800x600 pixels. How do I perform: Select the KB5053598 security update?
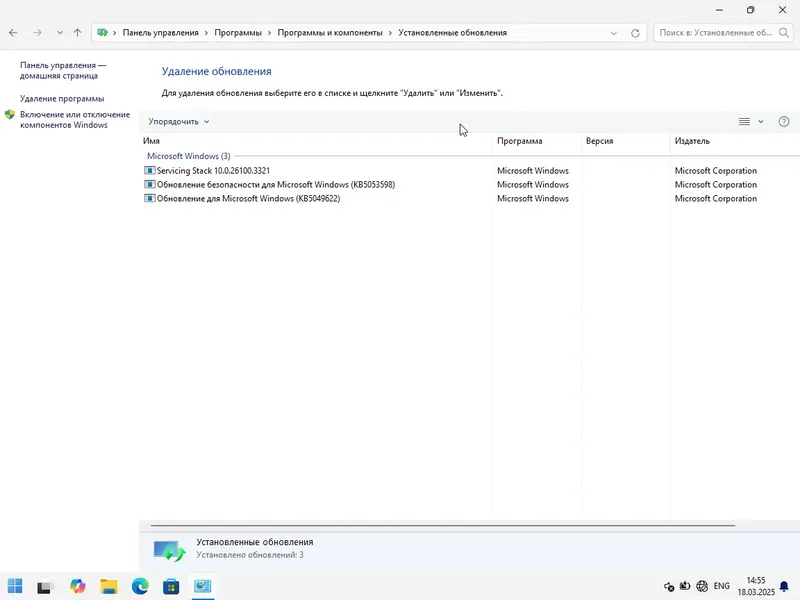click(271, 184)
